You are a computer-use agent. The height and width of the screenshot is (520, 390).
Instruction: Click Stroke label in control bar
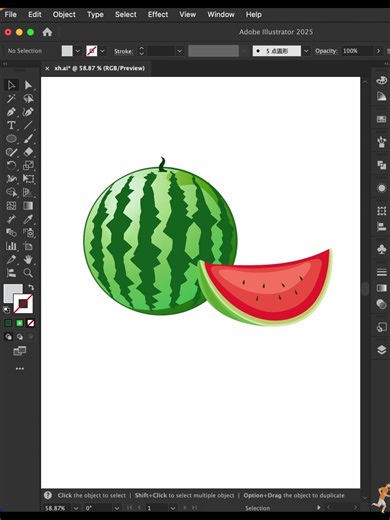[123, 51]
